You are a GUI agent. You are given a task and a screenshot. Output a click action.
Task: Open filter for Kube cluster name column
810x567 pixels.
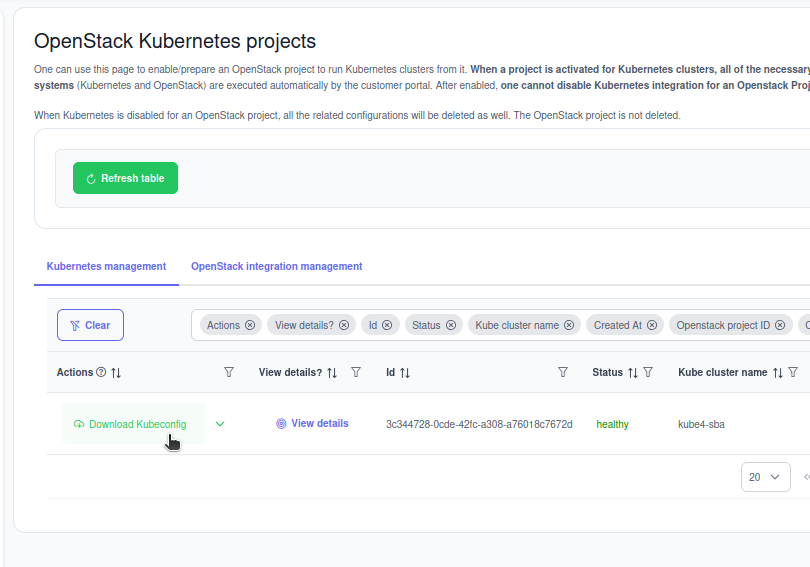tap(793, 372)
